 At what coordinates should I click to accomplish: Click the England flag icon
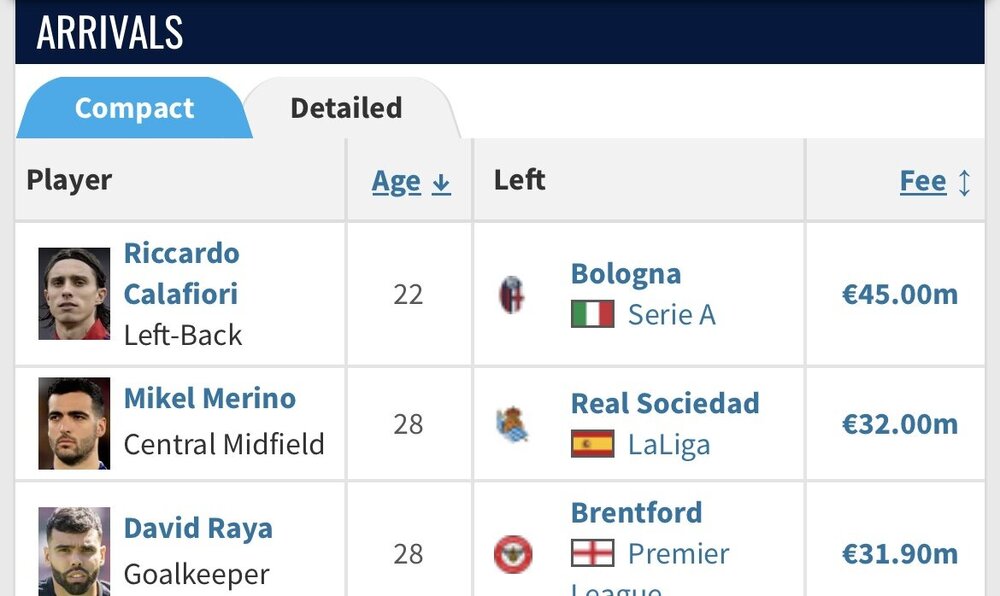[x=592, y=553]
